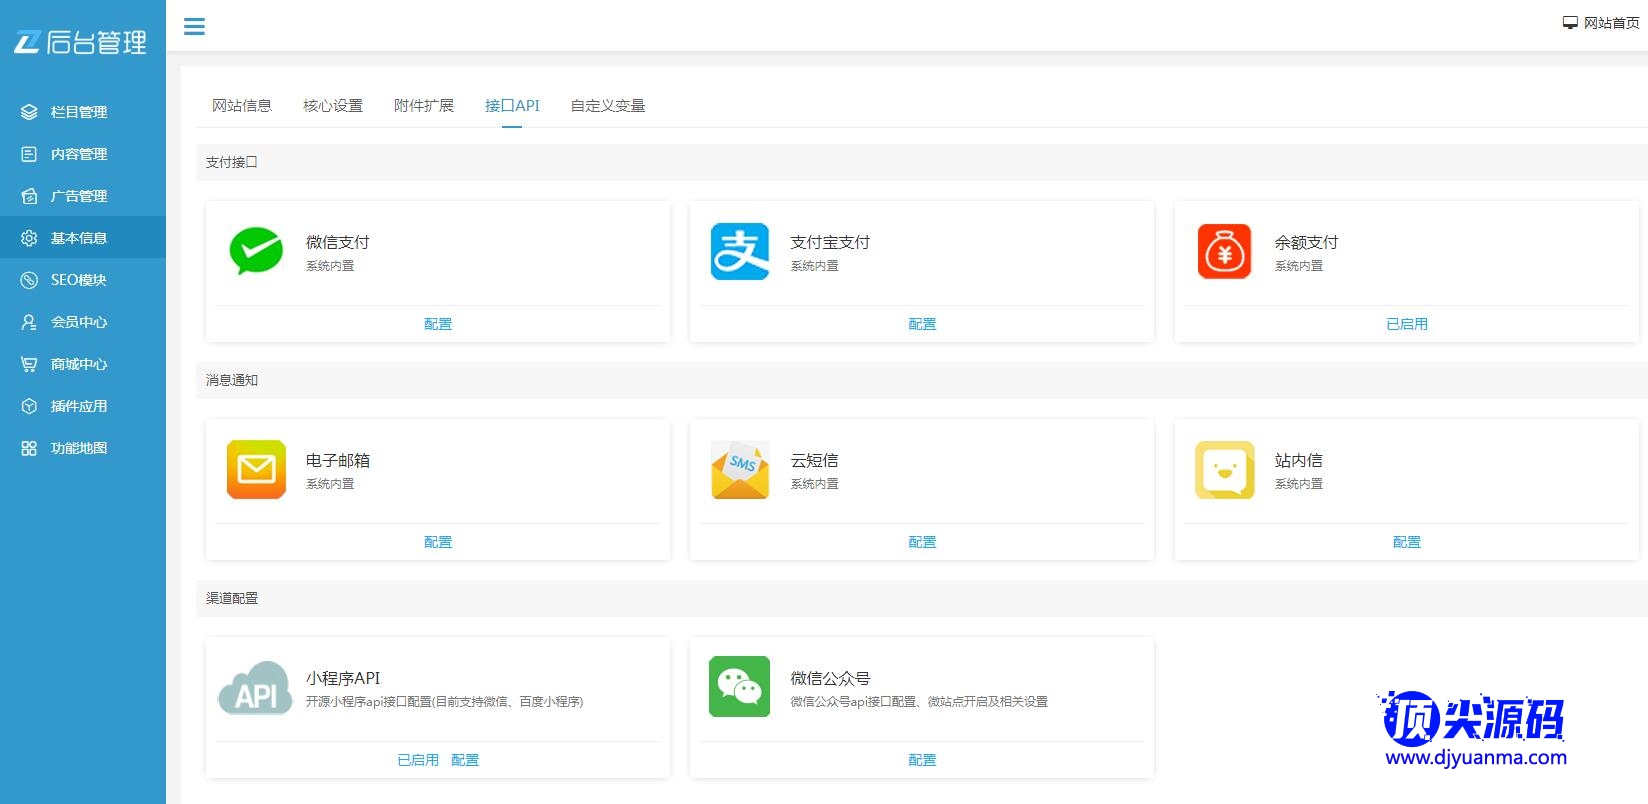Switch to the 核心设置 tab
1648x804 pixels.
(x=333, y=106)
